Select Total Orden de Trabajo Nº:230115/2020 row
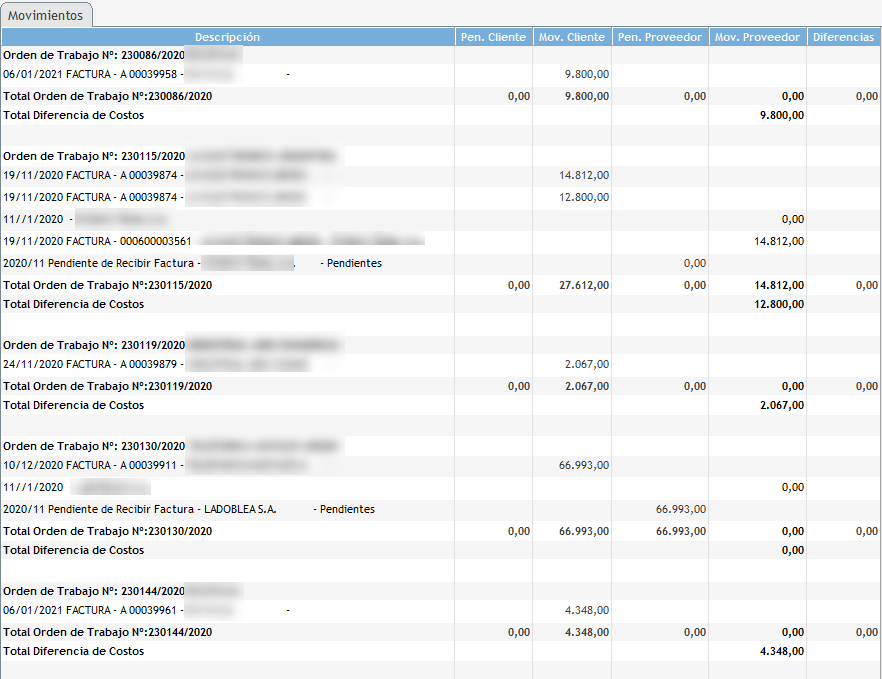Viewport: 882px width, 679px height. pos(108,285)
